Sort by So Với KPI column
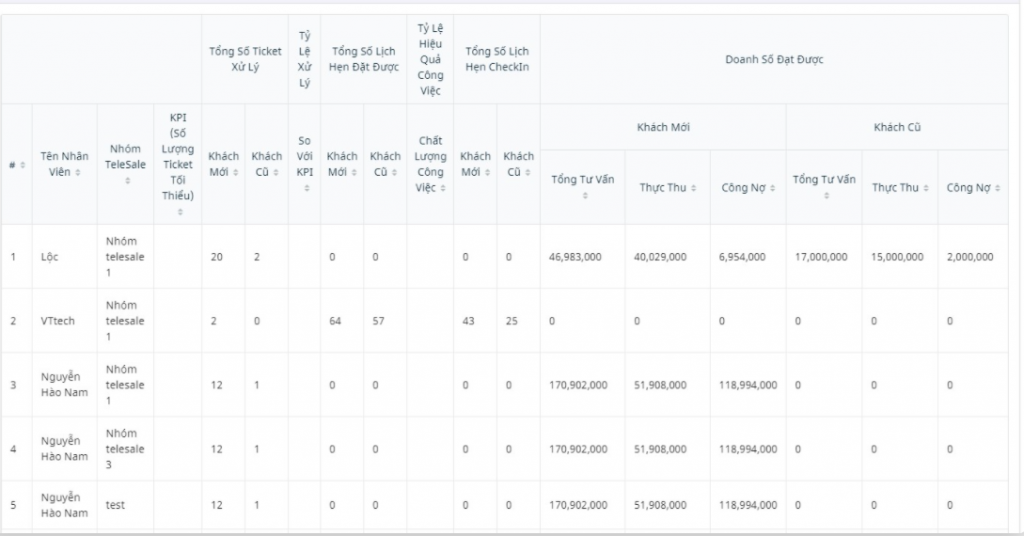Screen dimensions: 1024x536 (305, 189)
